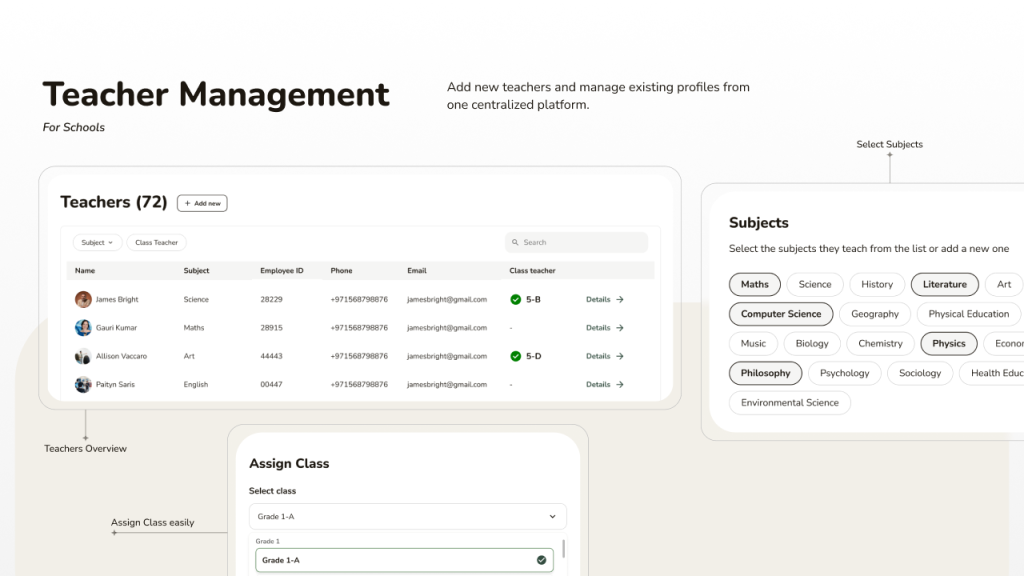Viewport: 1024px width, 576px height.
Task: Click the chevron in Select class box
Action: pyautogui.click(x=552, y=517)
